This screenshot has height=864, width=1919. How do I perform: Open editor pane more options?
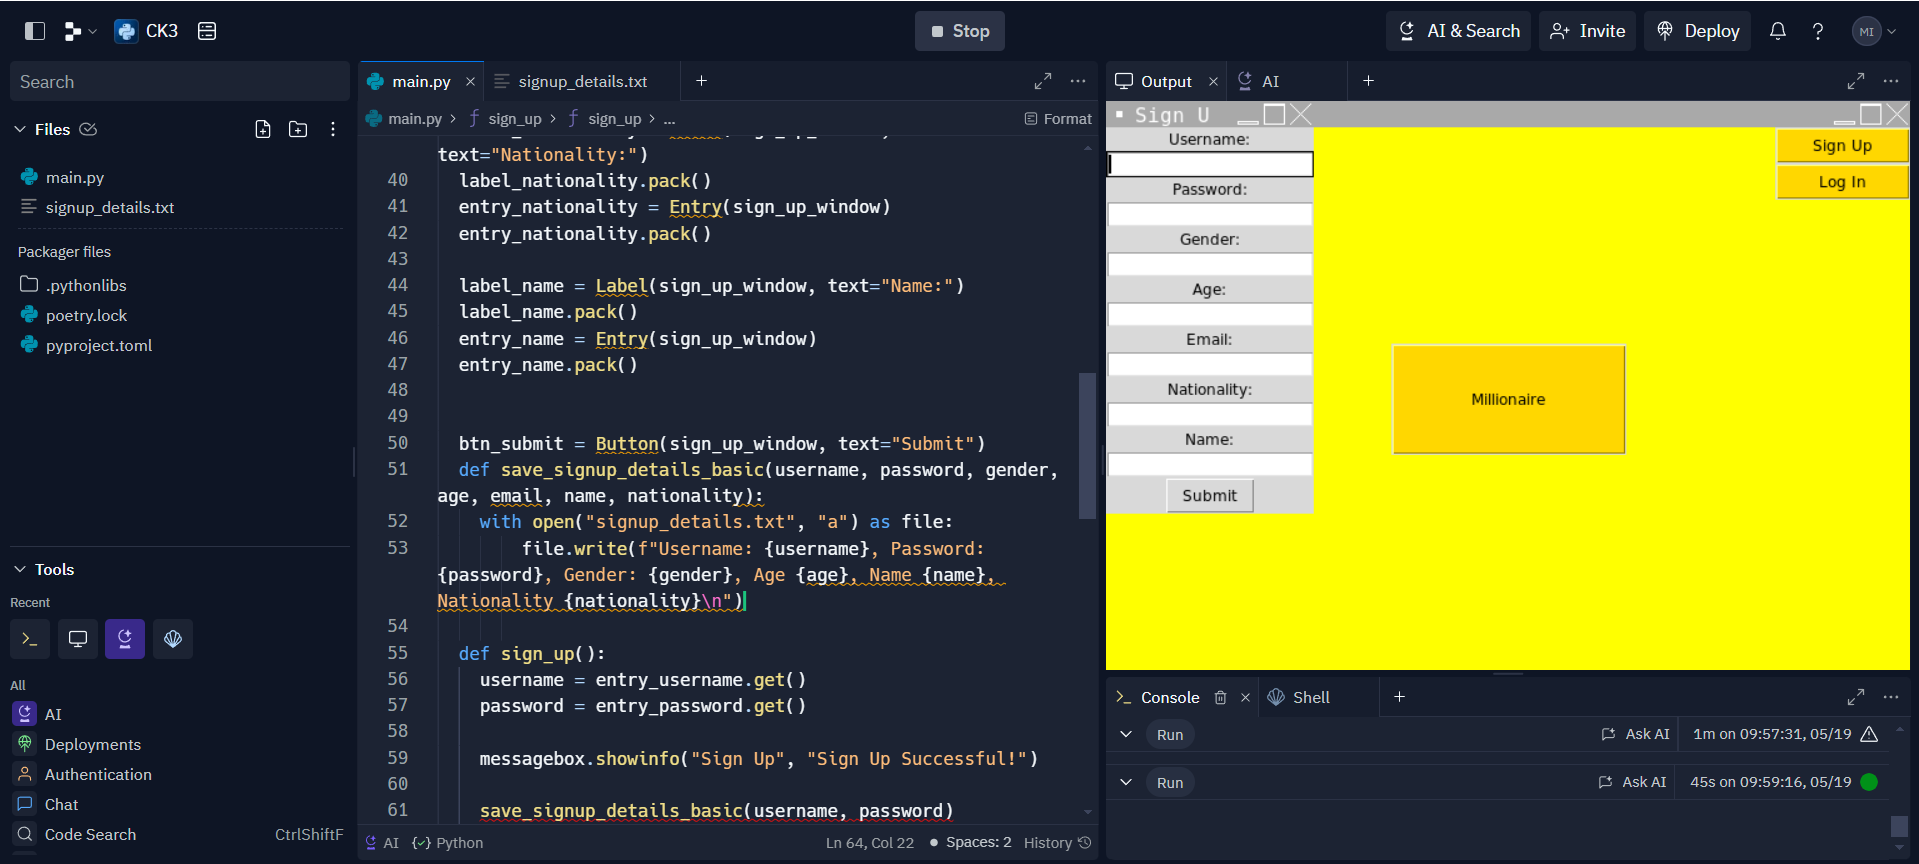pos(1078,81)
